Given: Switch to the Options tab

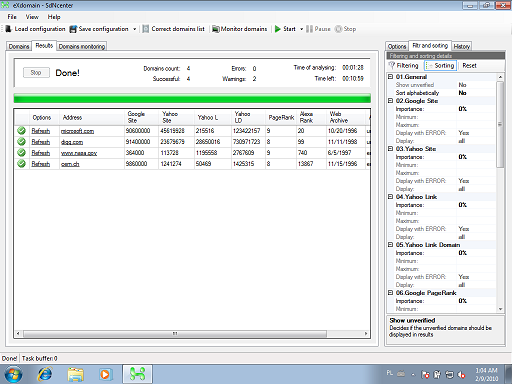Looking at the screenshot, I should (x=397, y=46).
